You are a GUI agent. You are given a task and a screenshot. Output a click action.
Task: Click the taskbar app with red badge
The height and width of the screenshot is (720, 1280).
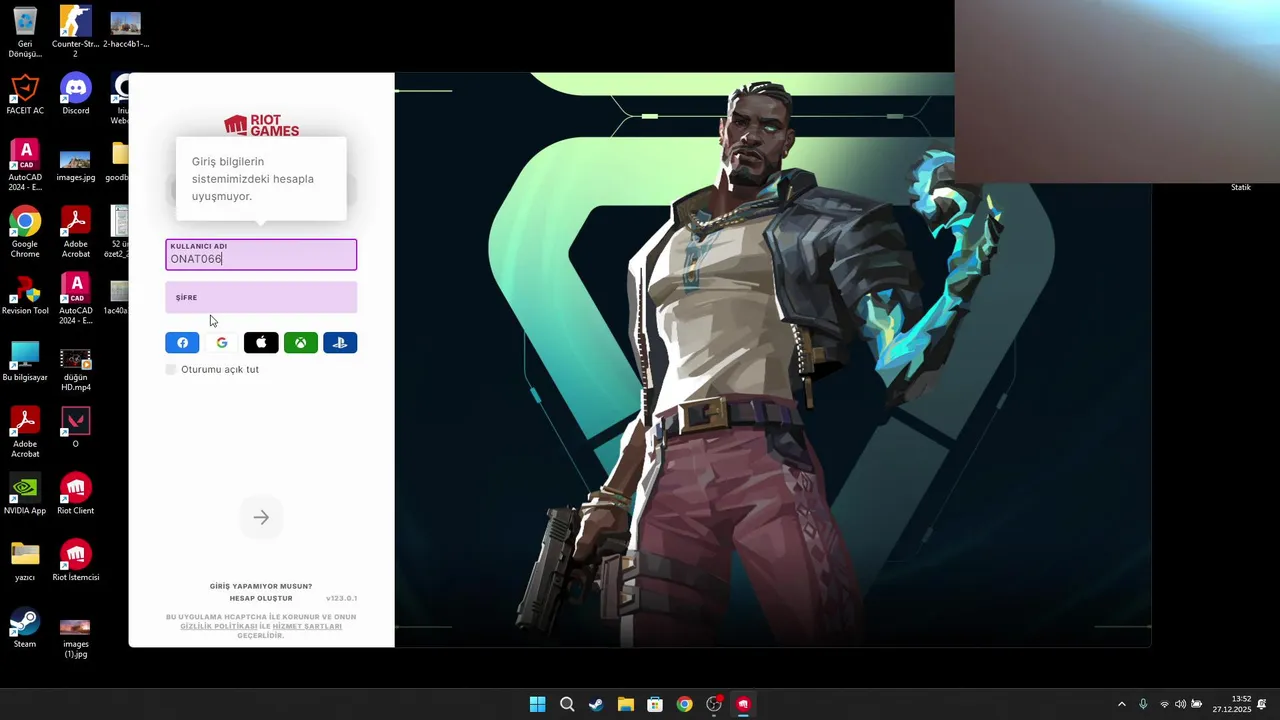(714, 704)
